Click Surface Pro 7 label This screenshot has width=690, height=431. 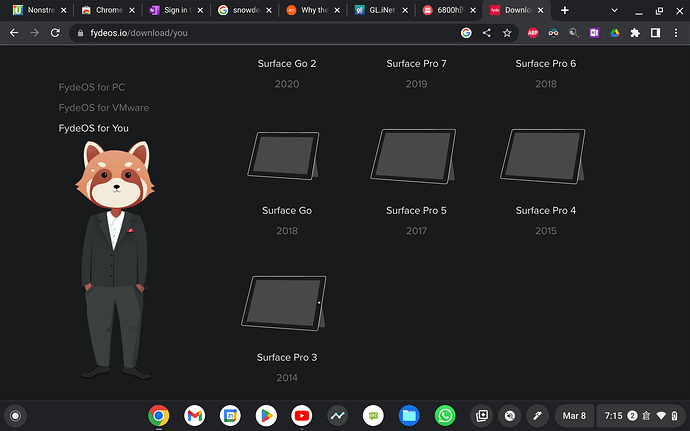tap(416, 63)
